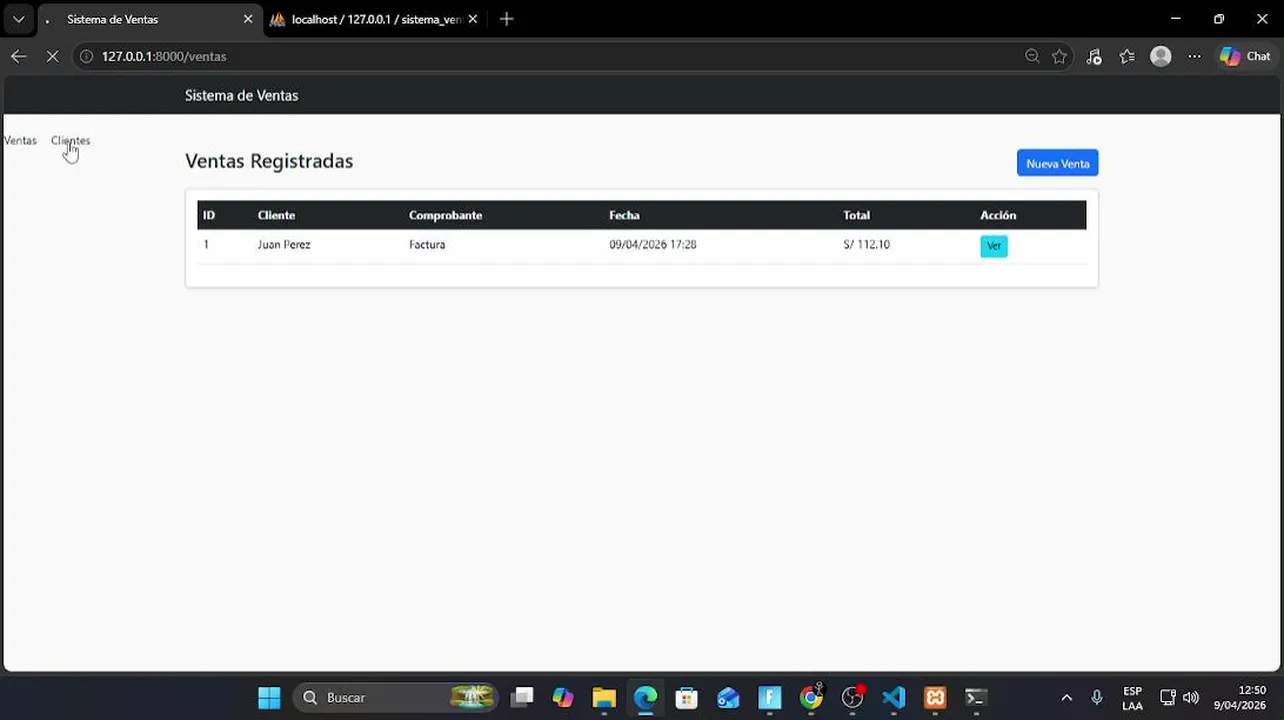Show hidden system tray icons
The width and height of the screenshot is (1284, 720).
pyautogui.click(x=1066, y=698)
